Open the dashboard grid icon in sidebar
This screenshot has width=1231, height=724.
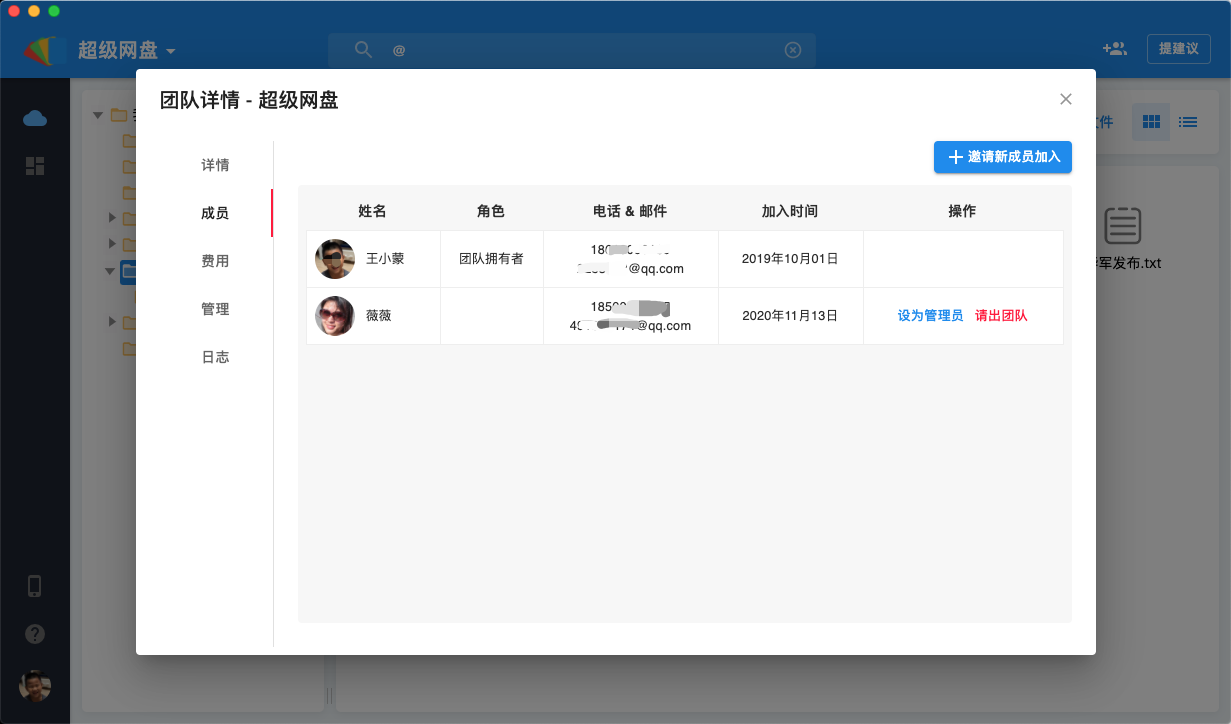[35, 166]
